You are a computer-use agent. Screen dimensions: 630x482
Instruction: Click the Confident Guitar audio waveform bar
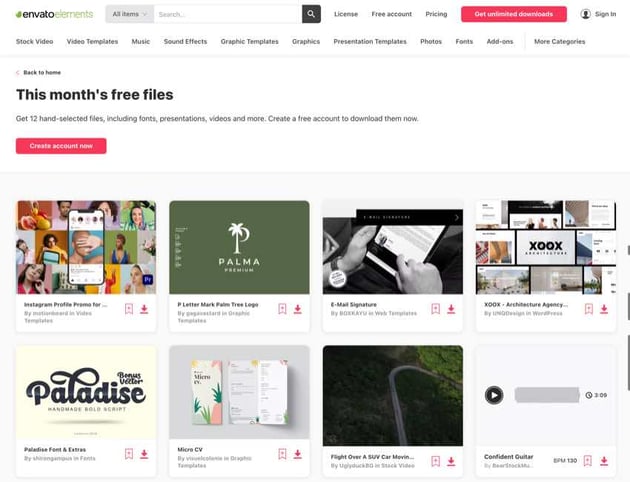click(547, 395)
